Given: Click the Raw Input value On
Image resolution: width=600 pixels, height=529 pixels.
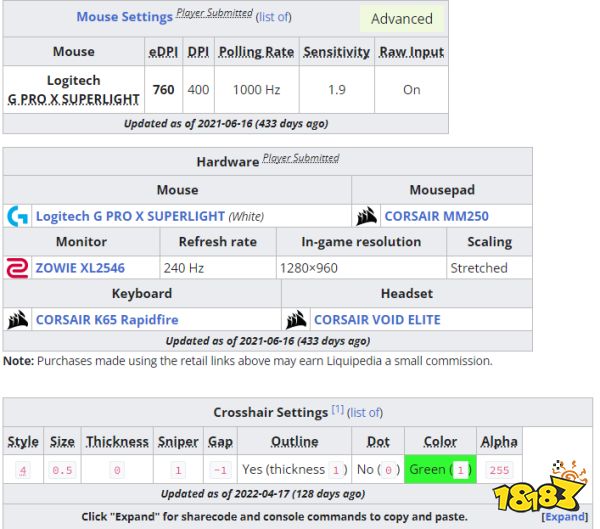Looking at the screenshot, I should point(411,90).
